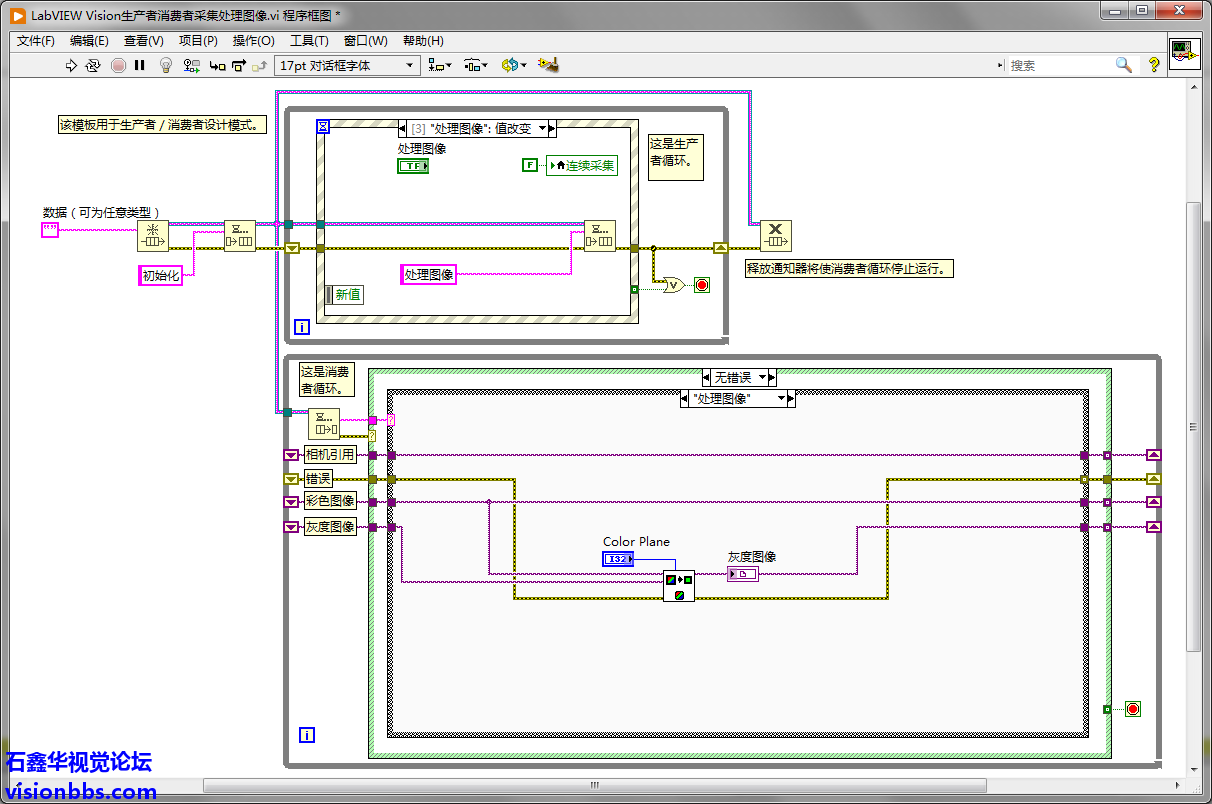
Task: Click the Clean Up Diagram icon
Action: 547,66
